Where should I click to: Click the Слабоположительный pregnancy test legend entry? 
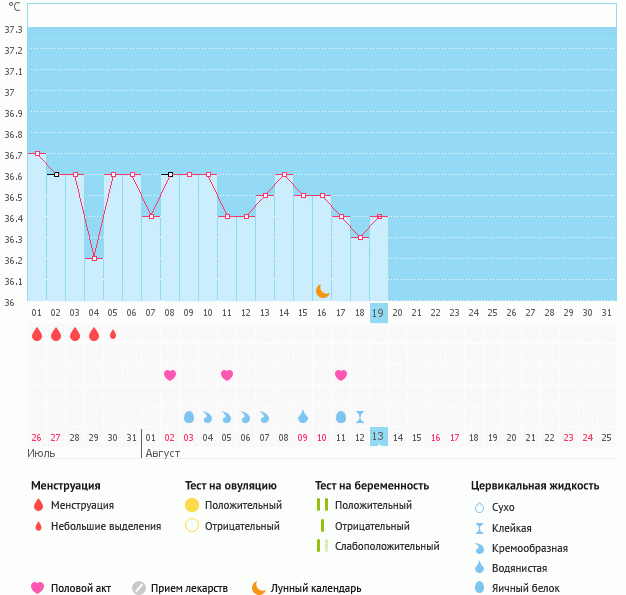click(388, 546)
